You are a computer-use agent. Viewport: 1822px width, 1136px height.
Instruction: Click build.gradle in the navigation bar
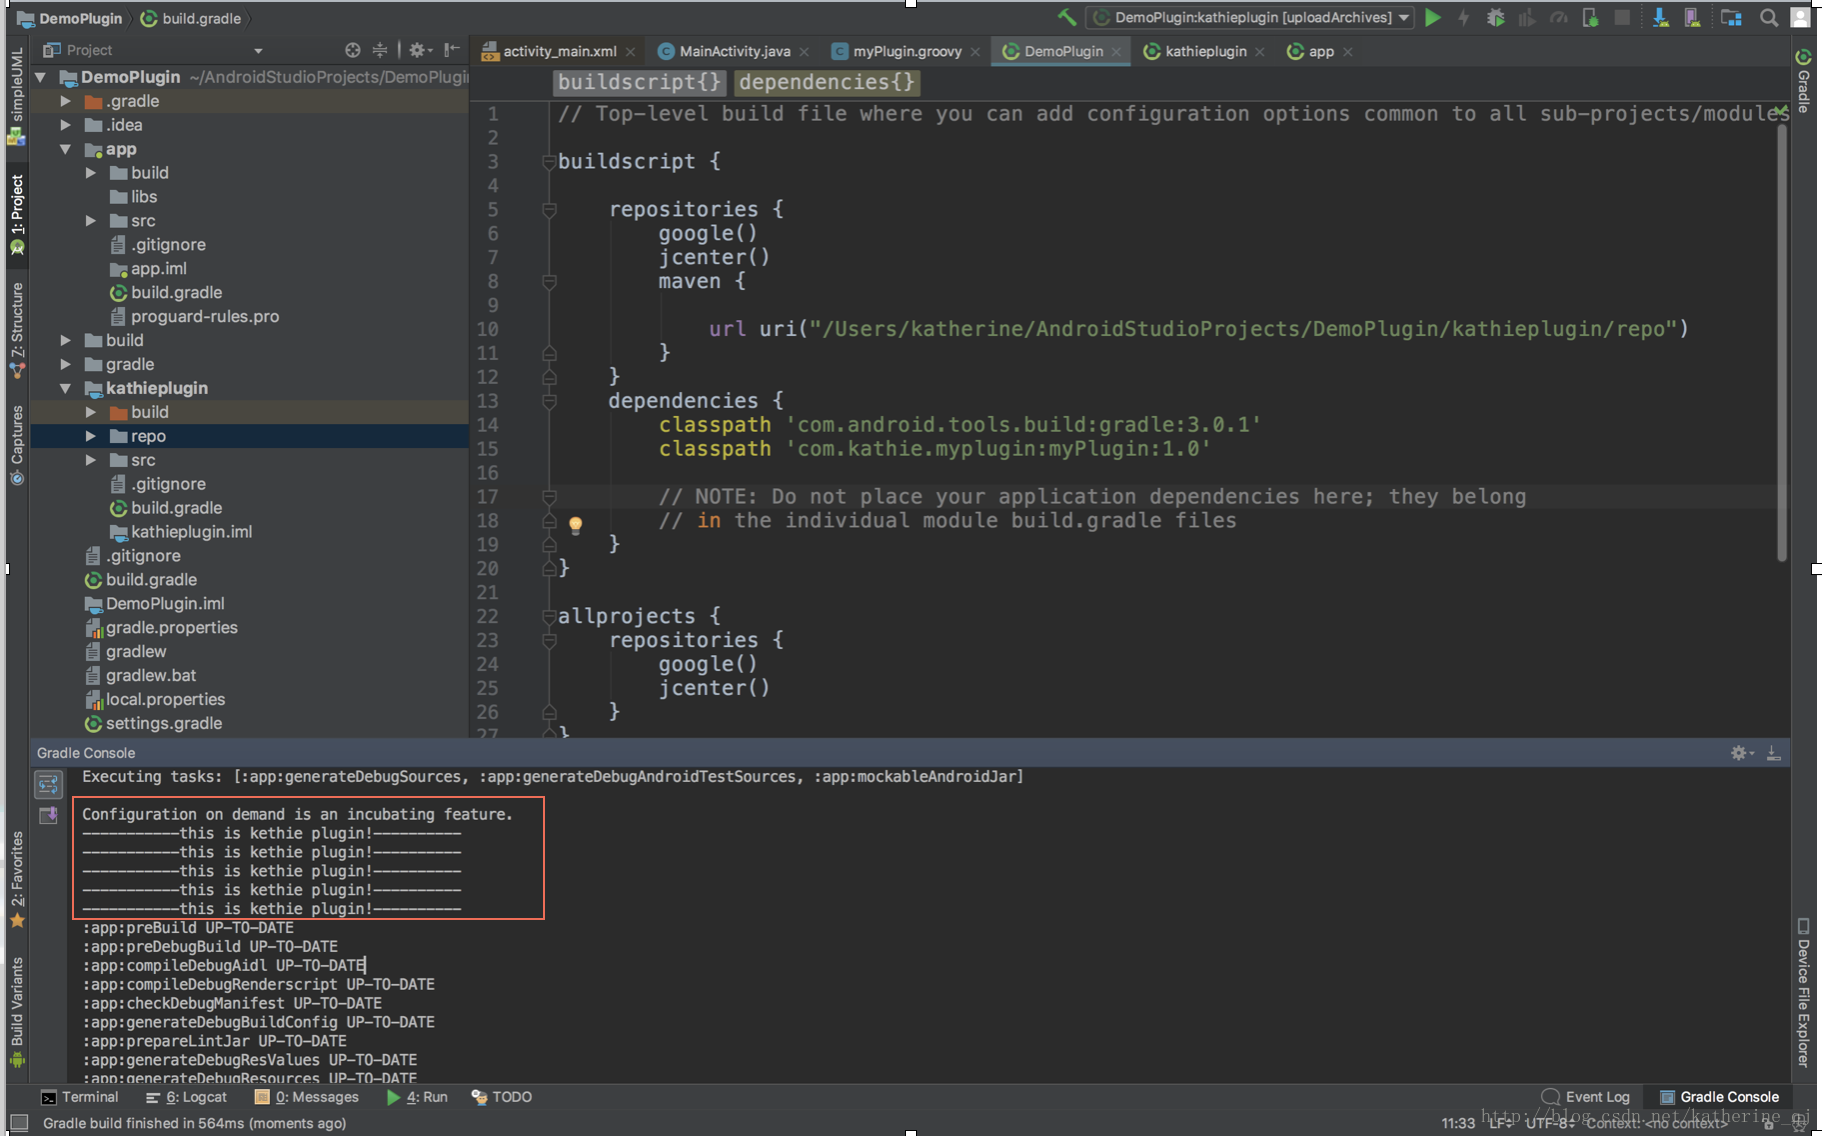(x=191, y=18)
